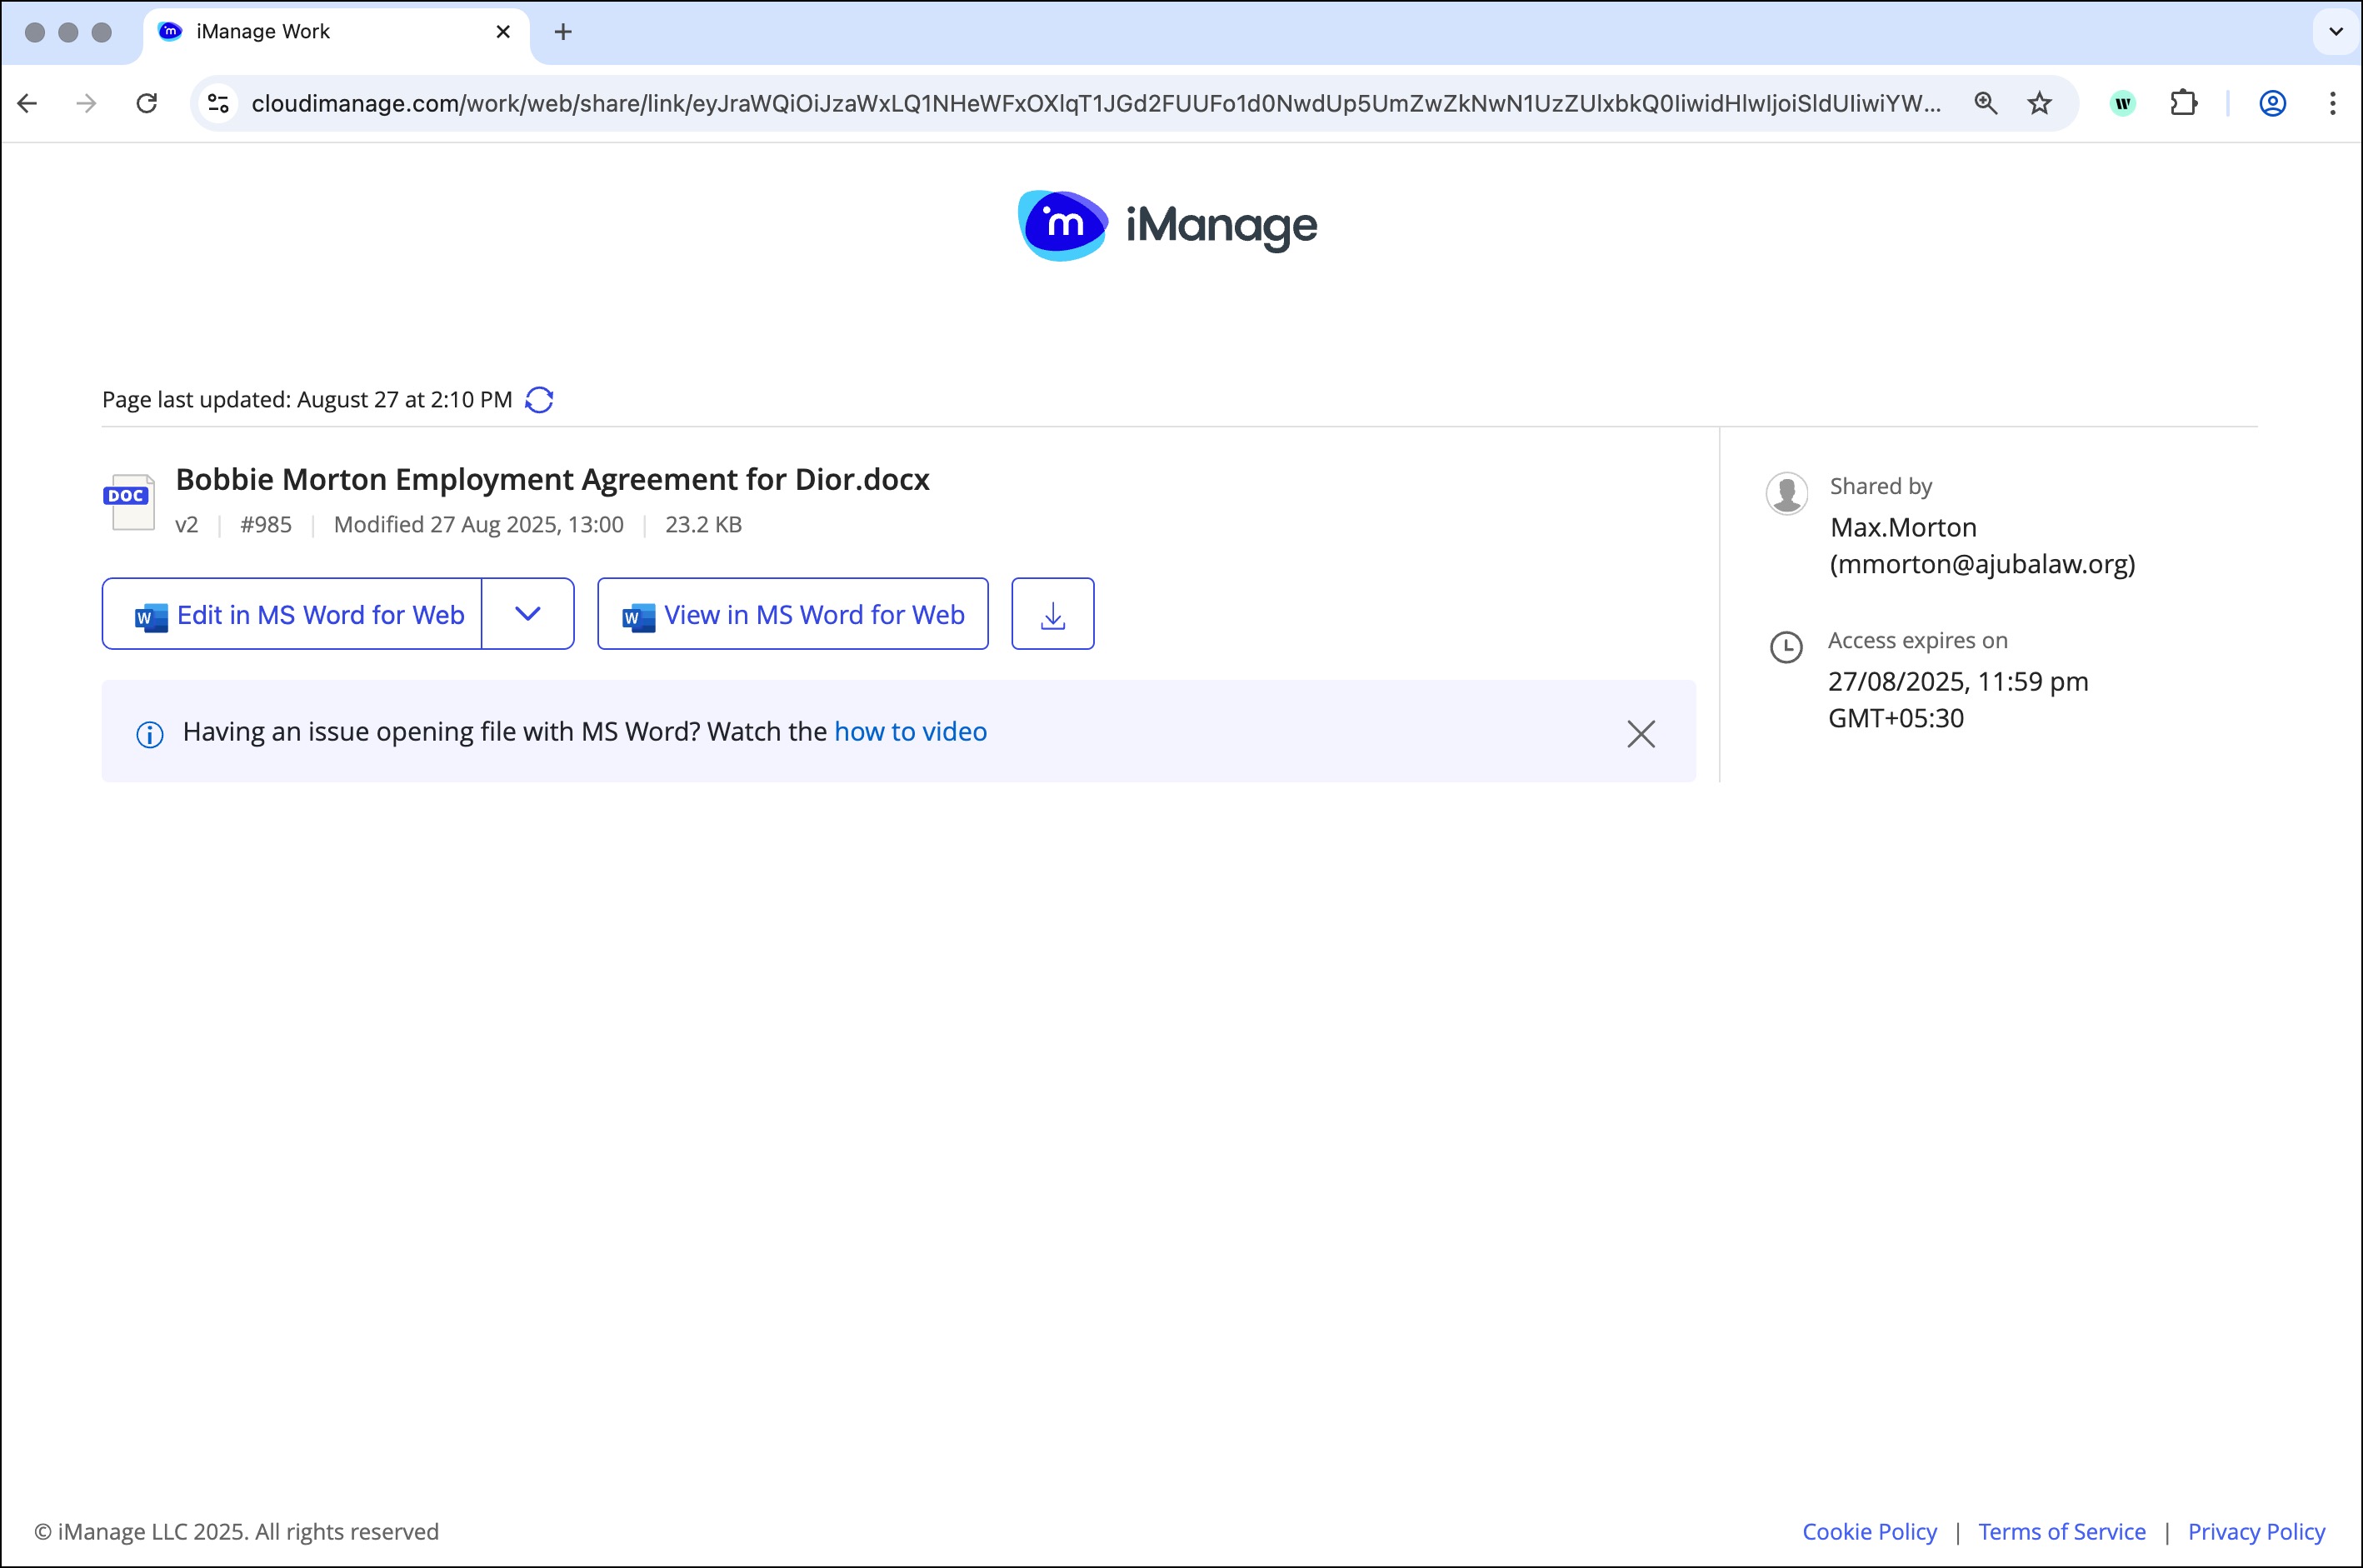Click the DOC file type icon

point(129,502)
